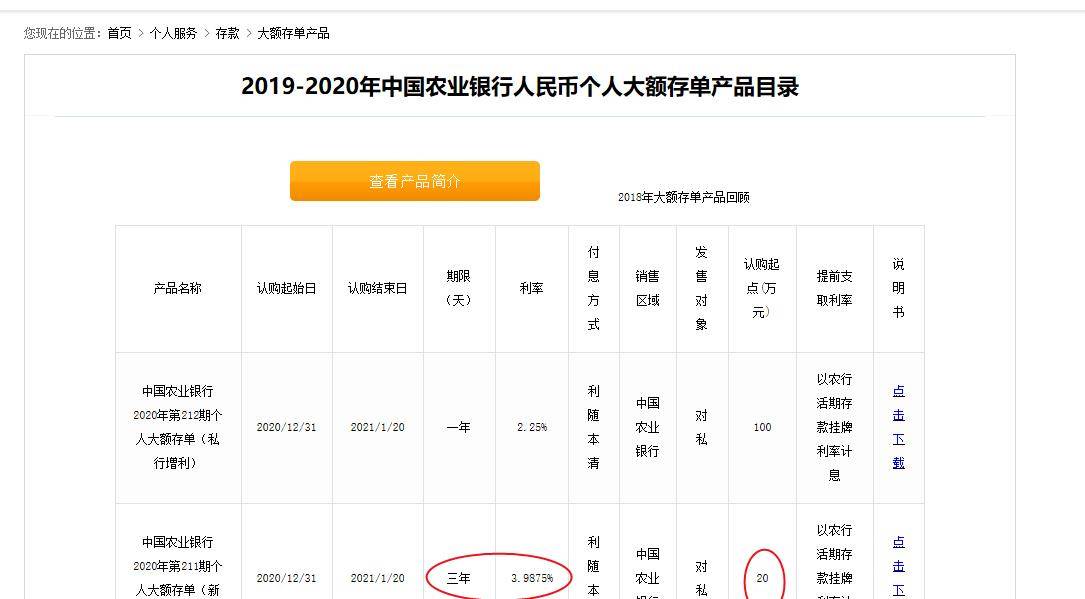Select the 2.25% rate cell

pos(531,427)
